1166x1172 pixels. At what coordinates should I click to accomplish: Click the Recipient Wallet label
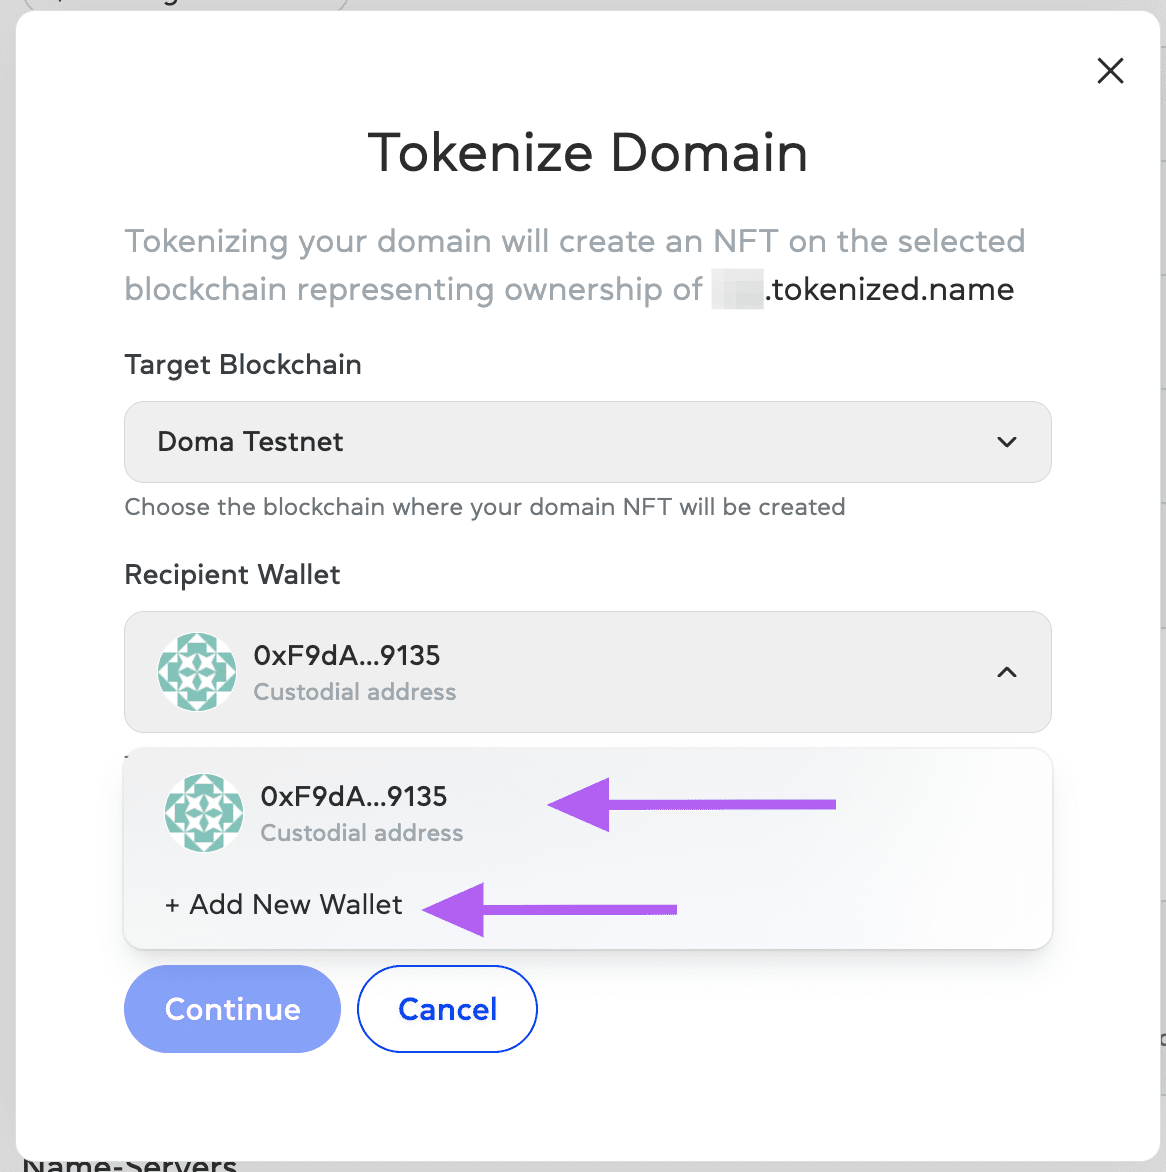coord(232,575)
